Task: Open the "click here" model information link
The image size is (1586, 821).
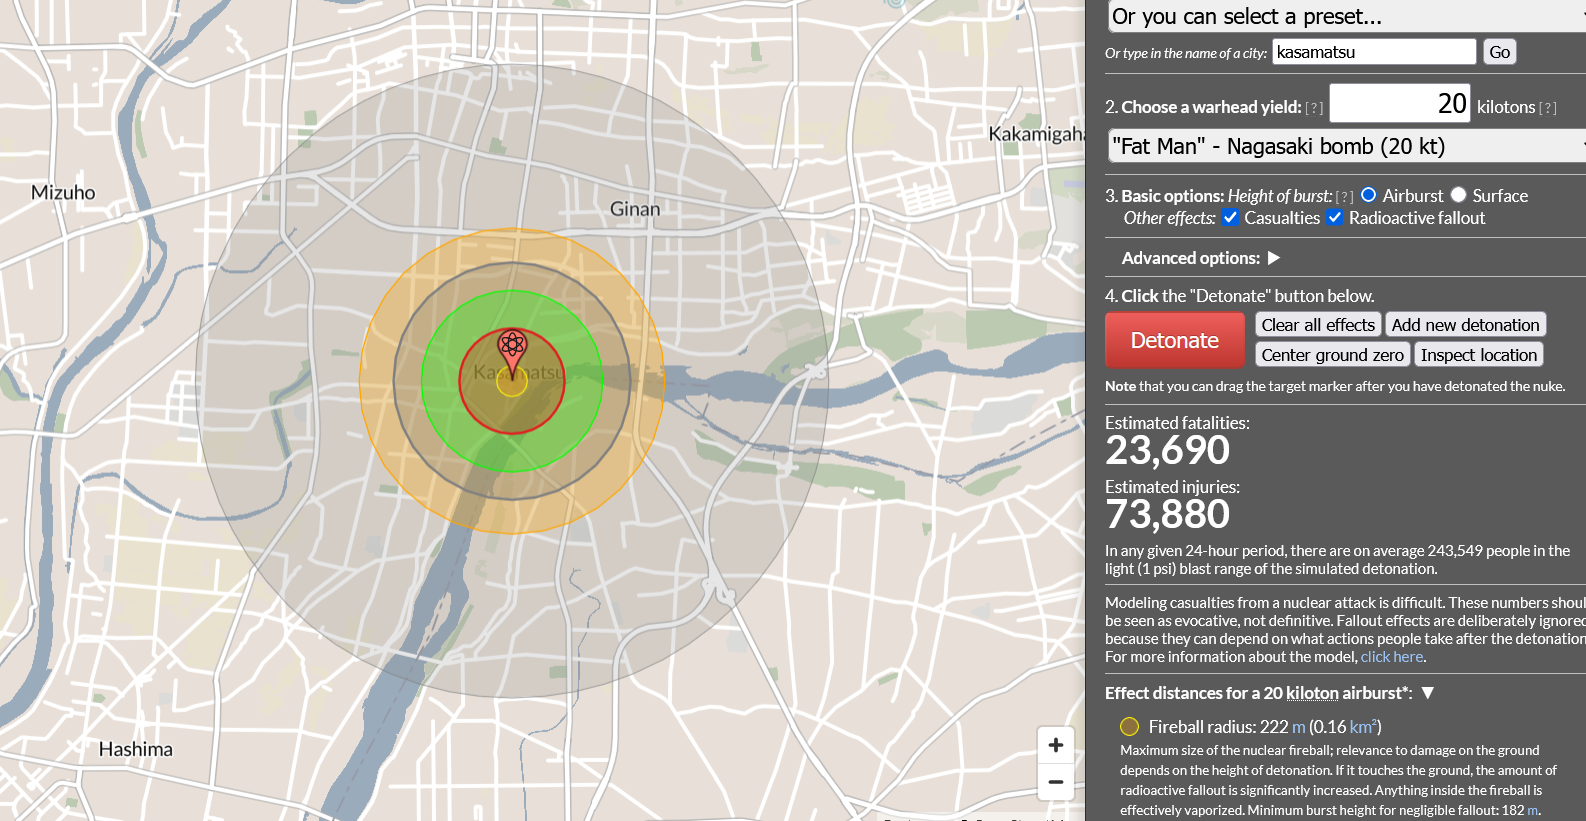Action: 1391,657
